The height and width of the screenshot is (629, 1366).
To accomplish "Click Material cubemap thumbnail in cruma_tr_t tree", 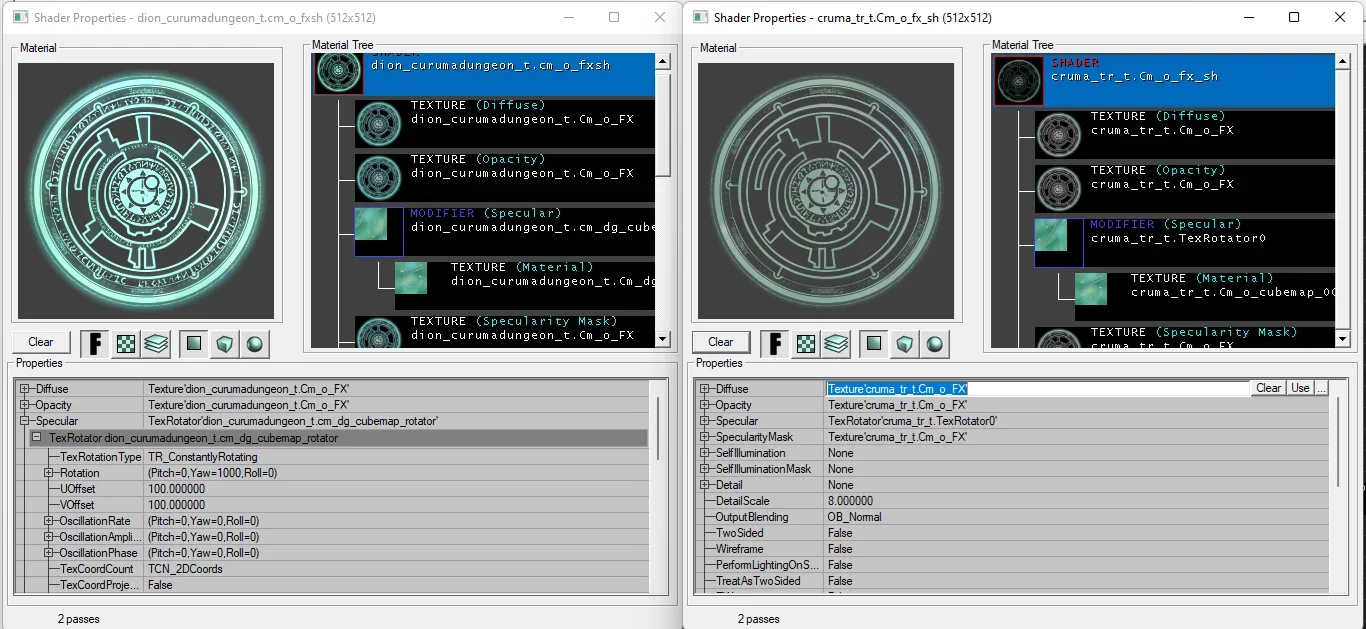I will pos(1091,289).
